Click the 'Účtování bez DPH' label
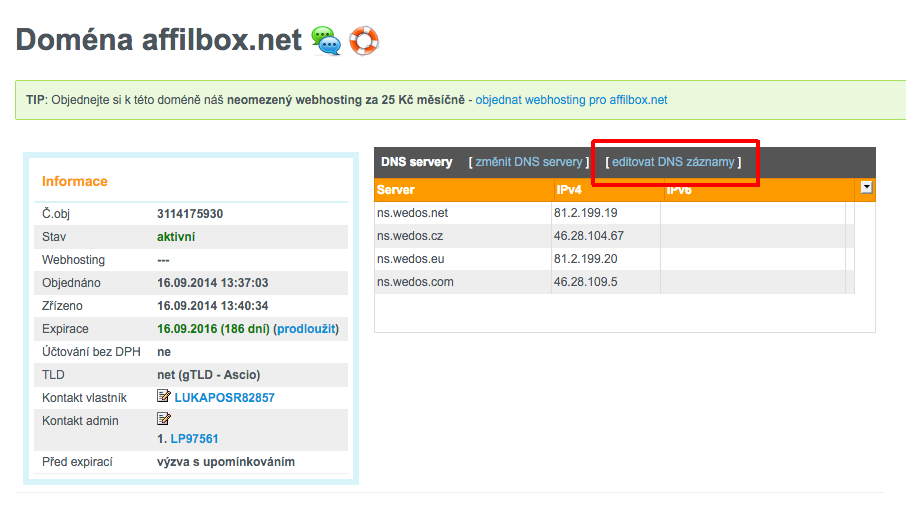The image size is (906, 526). click(x=91, y=351)
